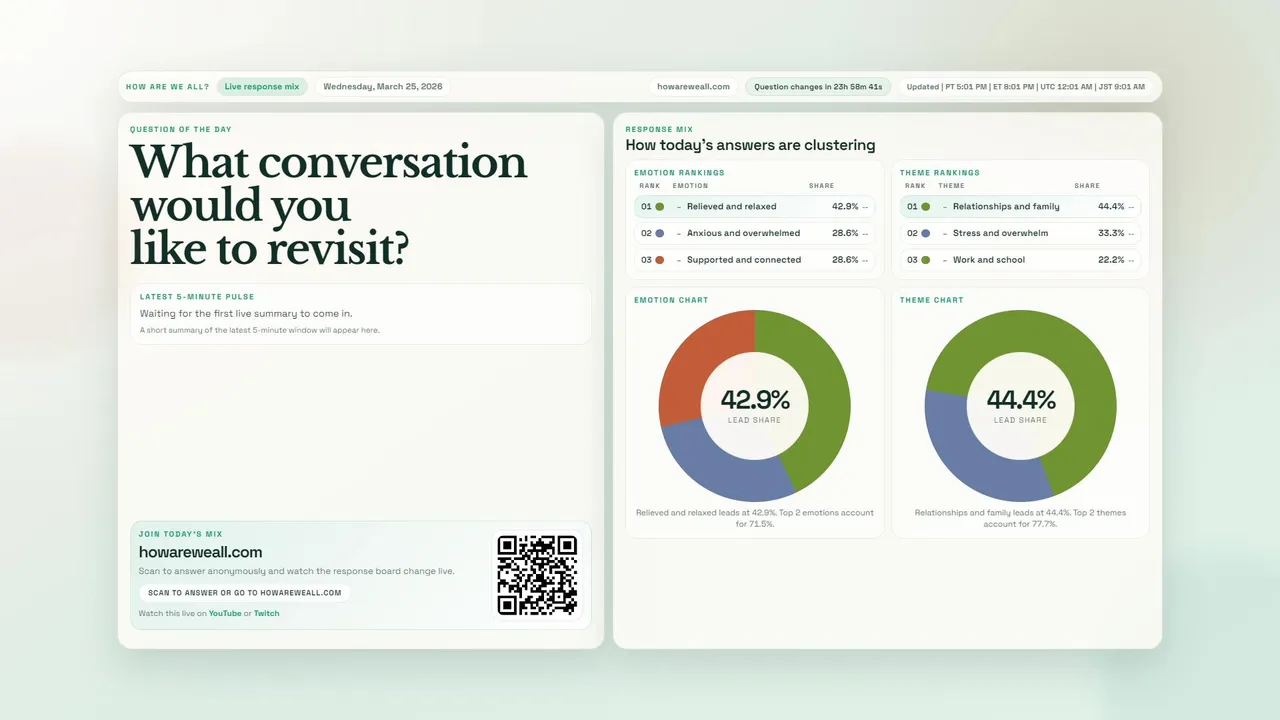The image size is (1280, 720).
Task: Click green dot beside Relieved and relaxed
Action: (x=660, y=207)
